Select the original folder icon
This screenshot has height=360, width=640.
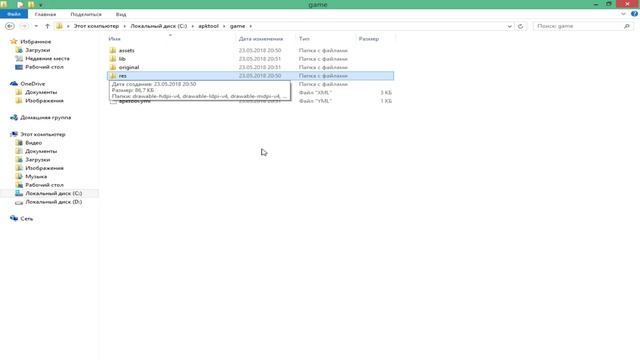[x=113, y=67]
